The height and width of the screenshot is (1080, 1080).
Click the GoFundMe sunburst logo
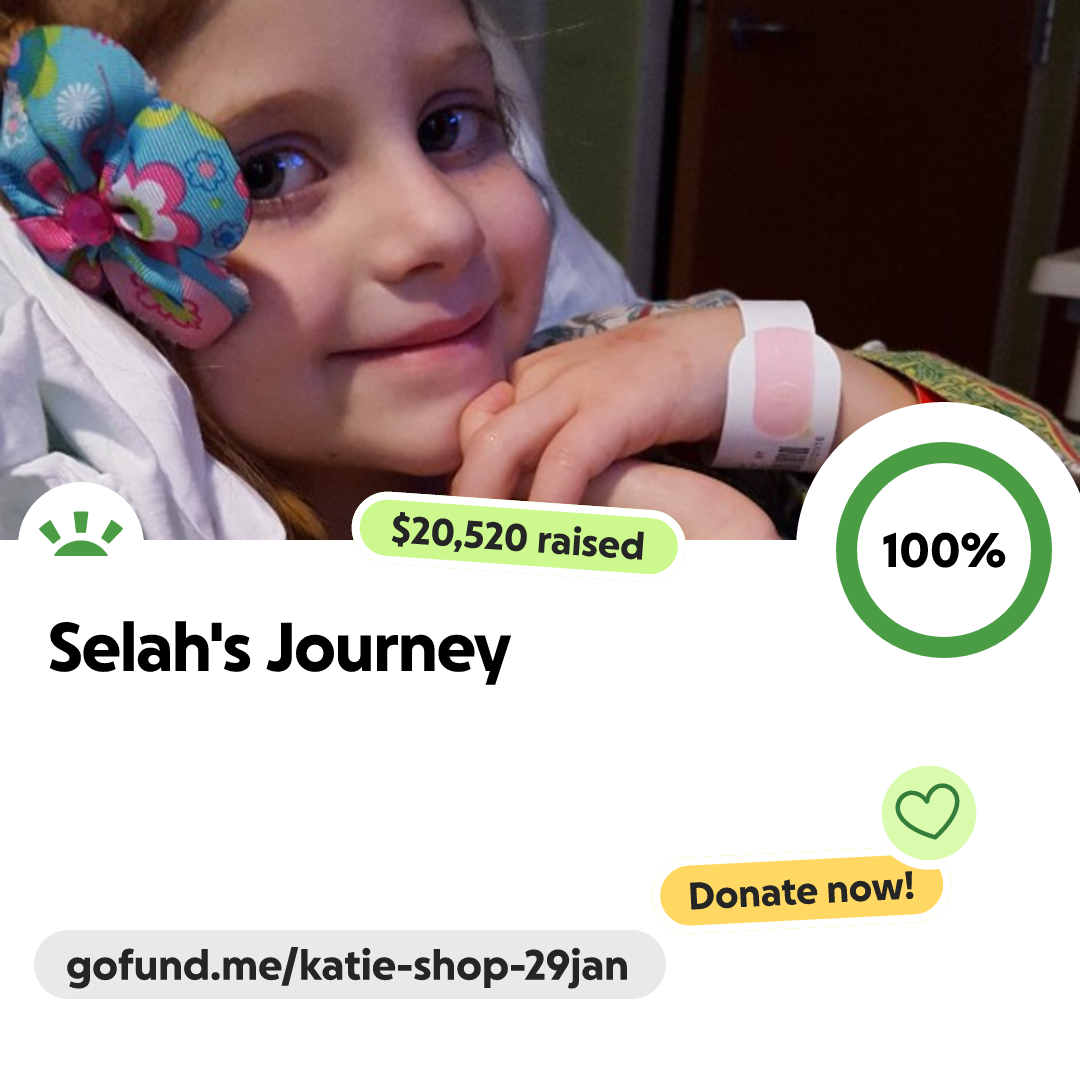tap(81, 534)
